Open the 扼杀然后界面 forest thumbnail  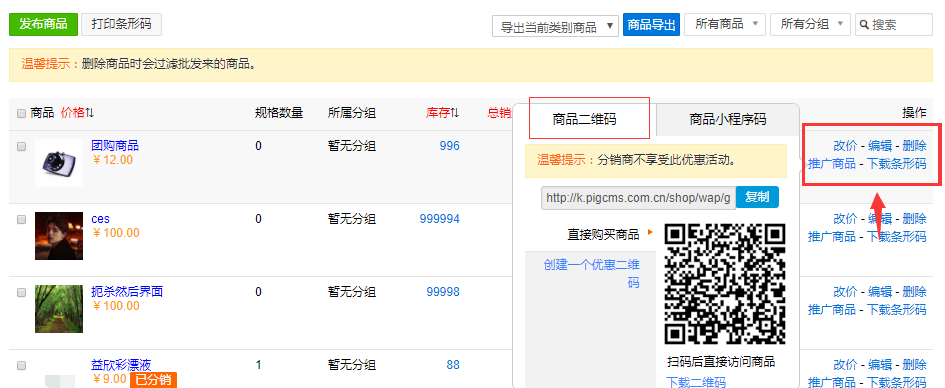pyautogui.click(x=59, y=309)
